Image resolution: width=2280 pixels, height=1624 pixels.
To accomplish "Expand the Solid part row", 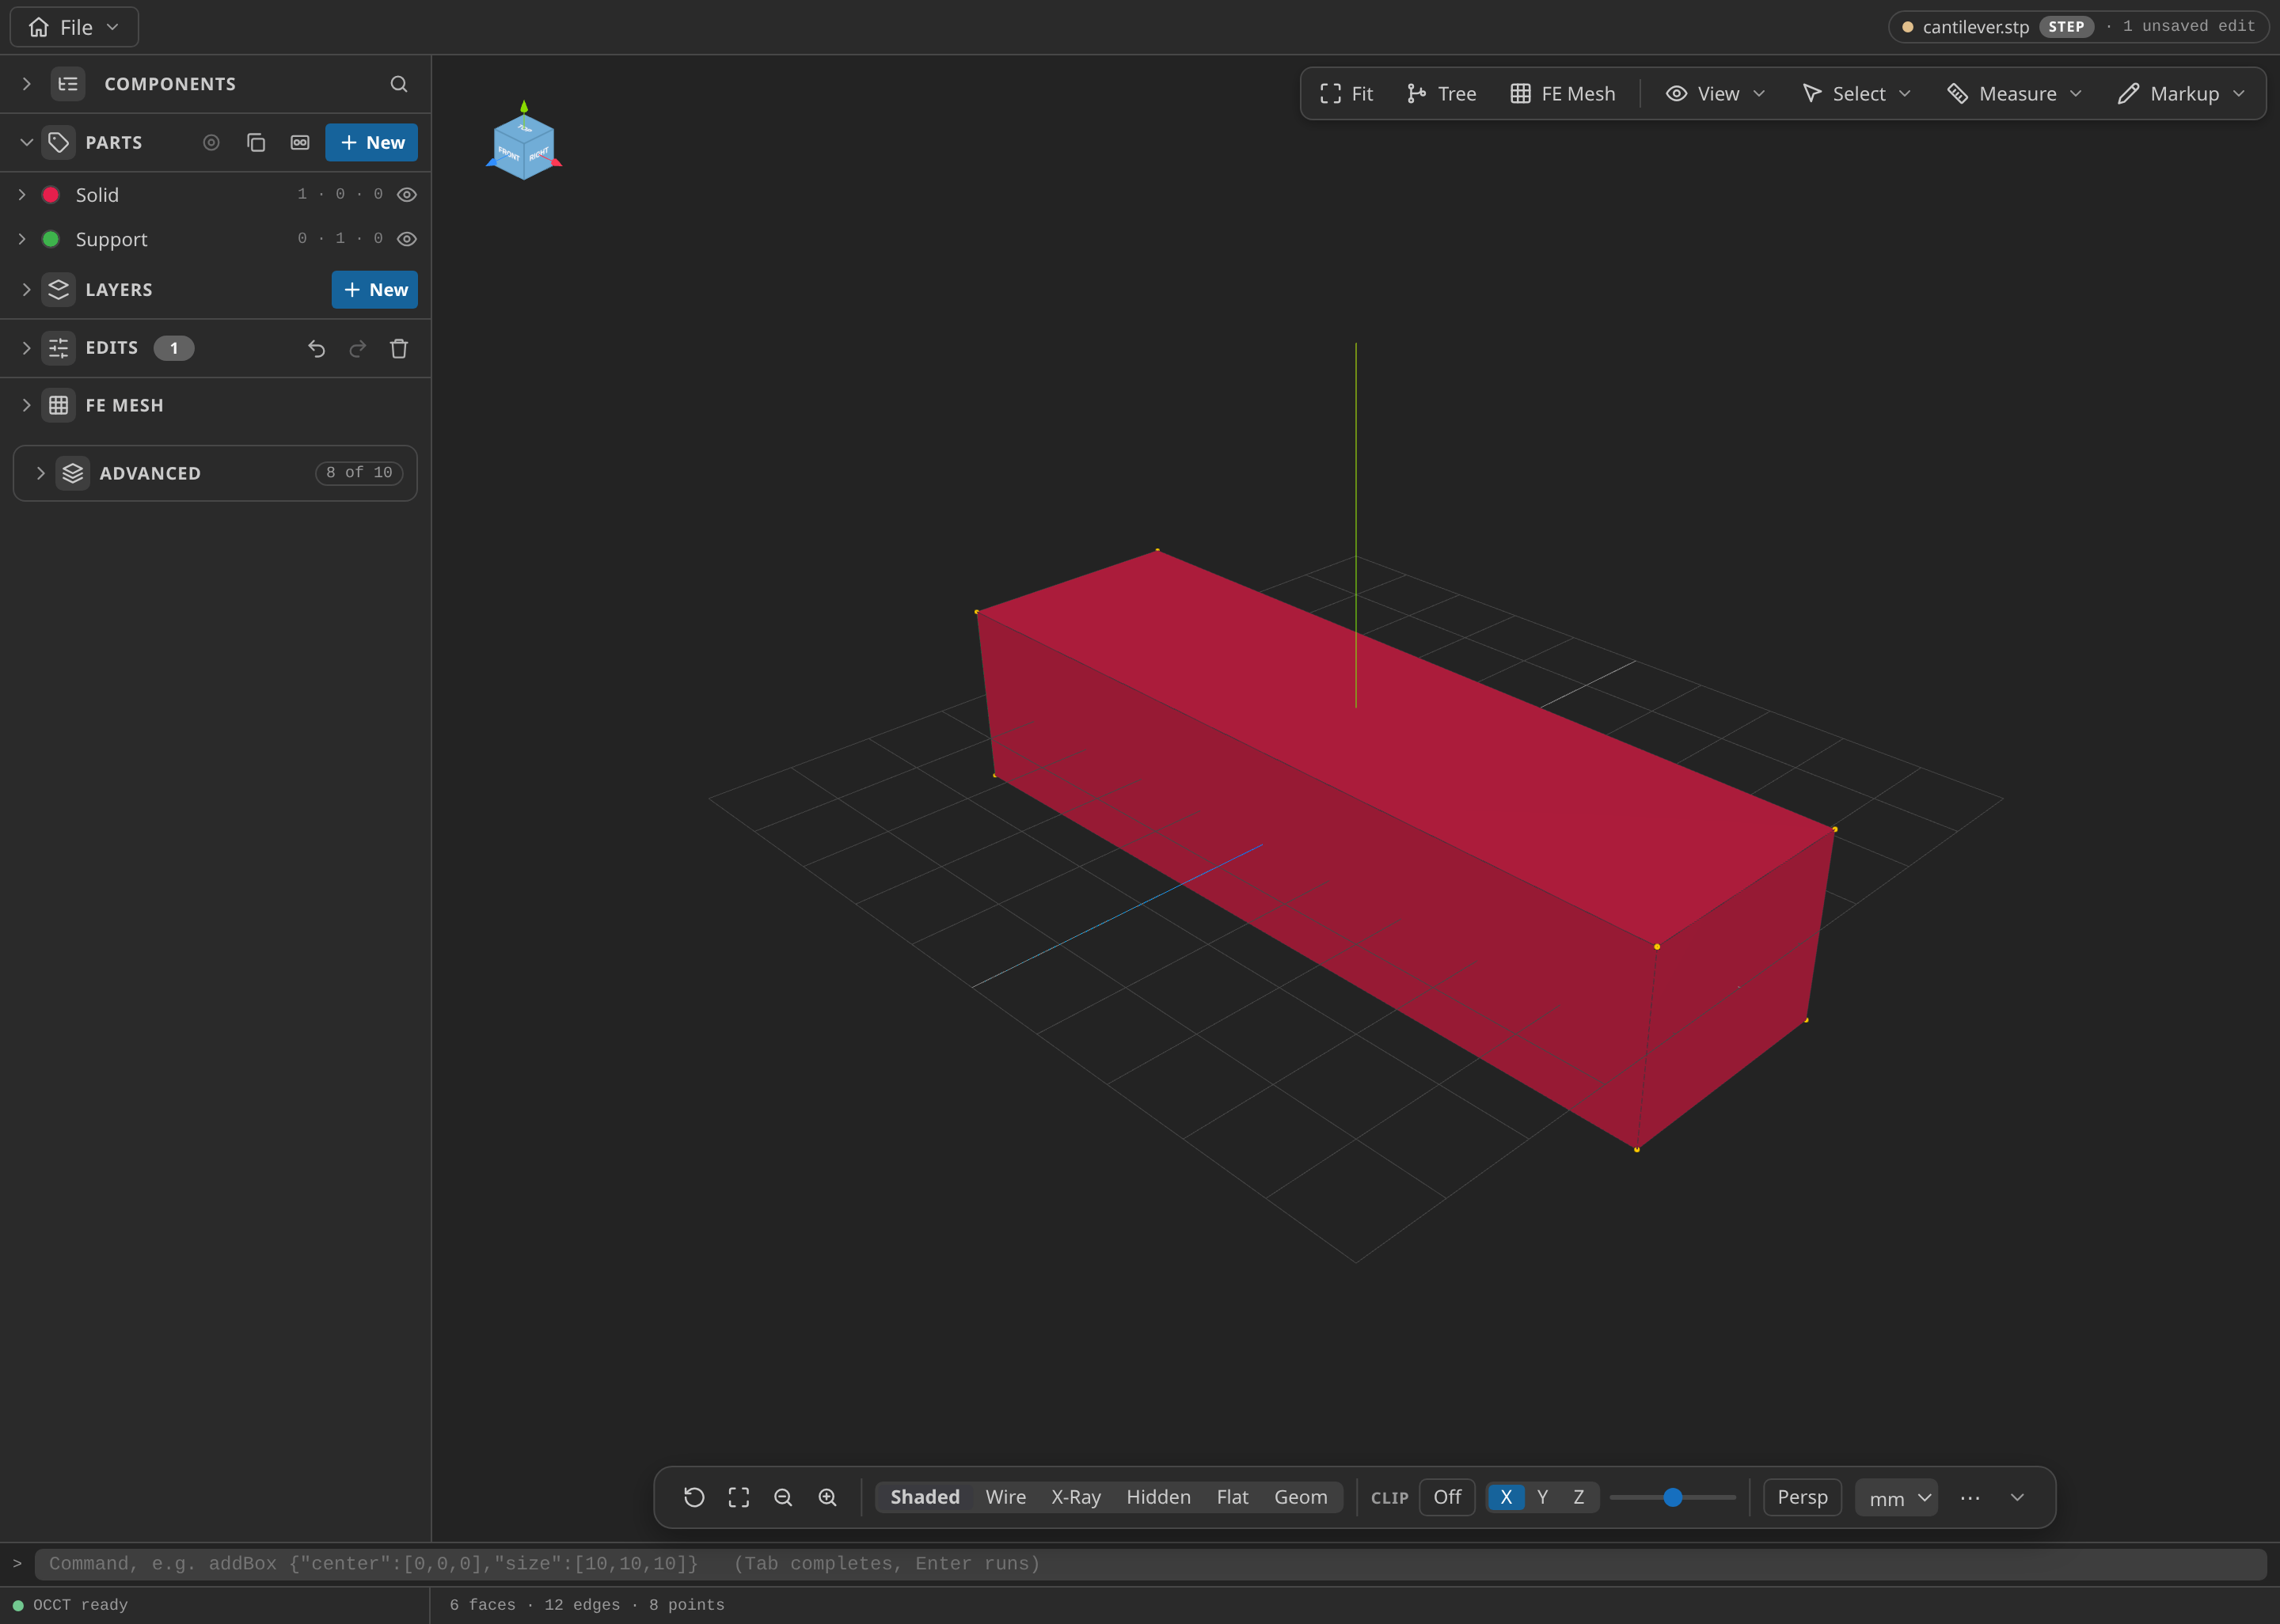I will pyautogui.click(x=22, y=195).
